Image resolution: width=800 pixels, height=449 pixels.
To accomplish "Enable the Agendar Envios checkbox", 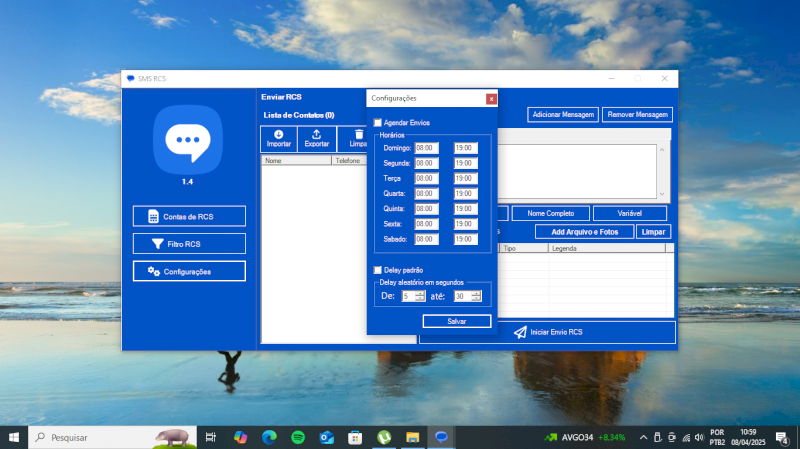I will coord(377,123).
